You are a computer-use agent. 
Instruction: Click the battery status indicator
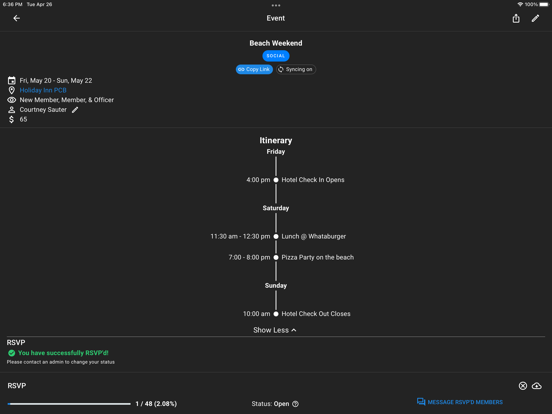pos(544,5)
